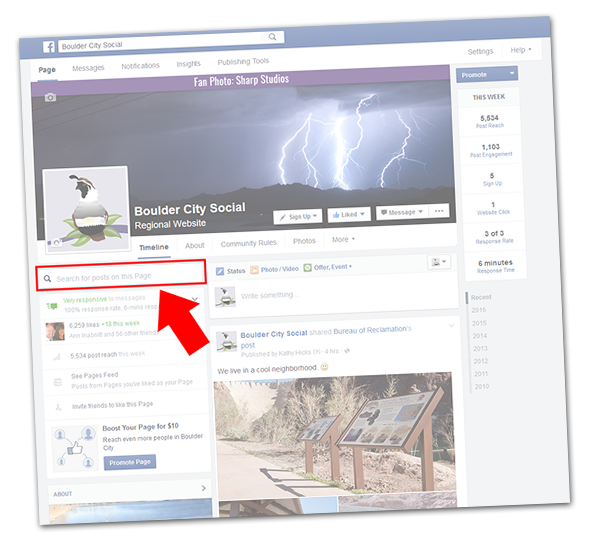
Task: Select the About tab
Action: point(195,245)
